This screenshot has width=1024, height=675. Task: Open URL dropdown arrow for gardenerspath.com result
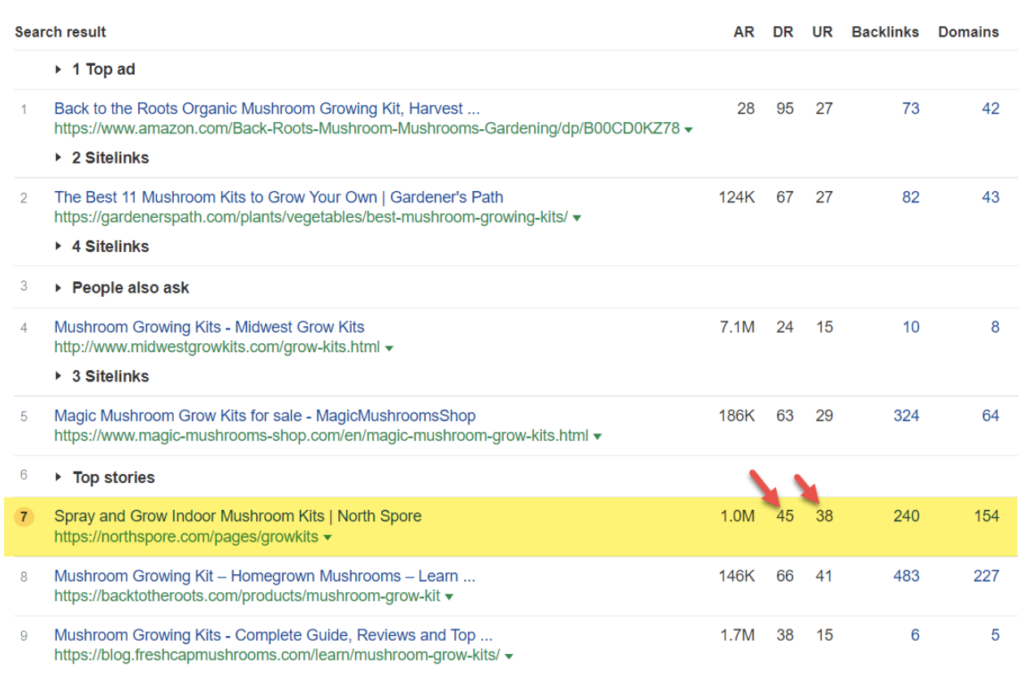coord(577,219)
